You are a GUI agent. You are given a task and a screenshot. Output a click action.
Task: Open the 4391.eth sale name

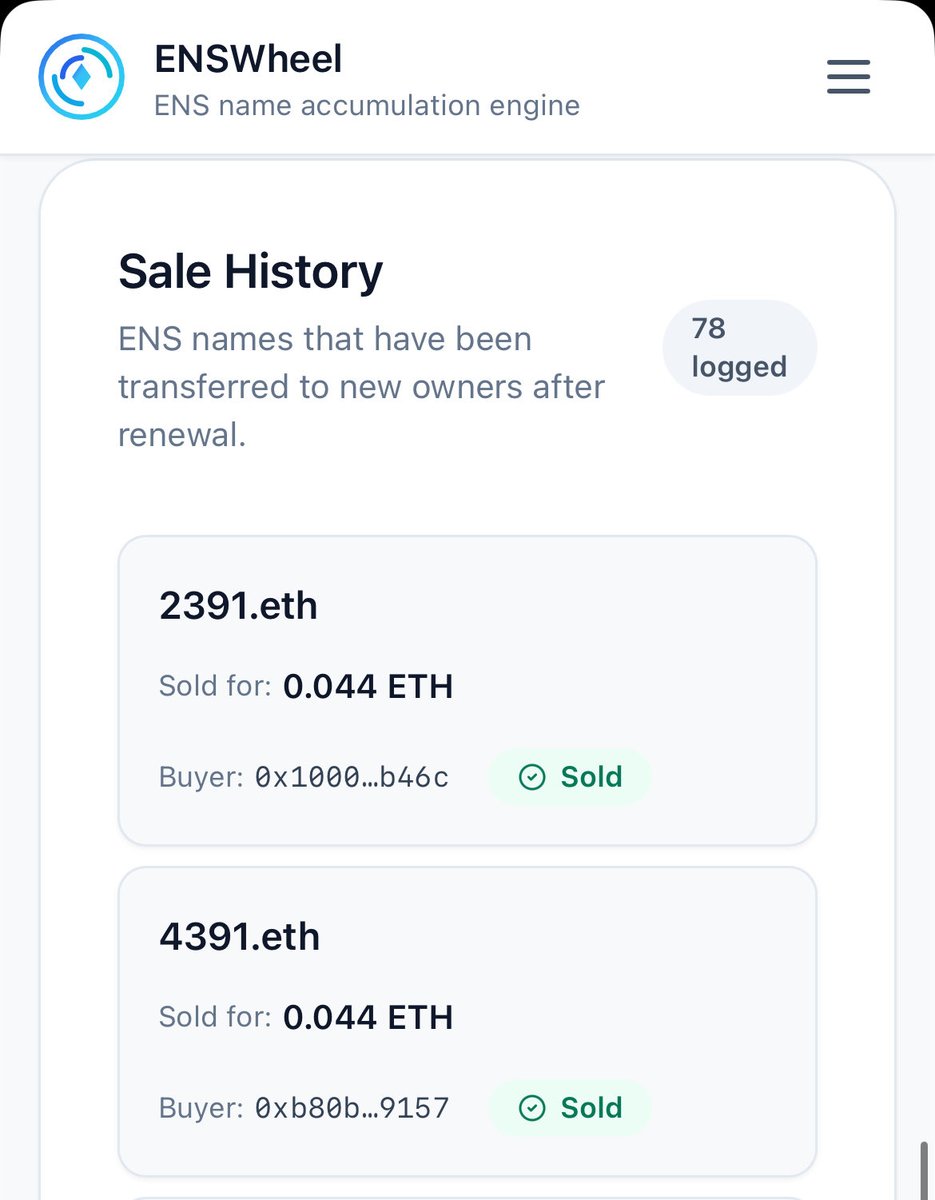coord(239,937)
